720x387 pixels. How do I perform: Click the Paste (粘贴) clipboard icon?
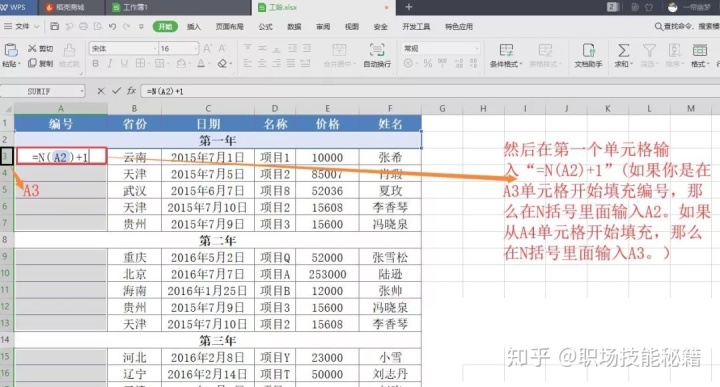point(11,50)
